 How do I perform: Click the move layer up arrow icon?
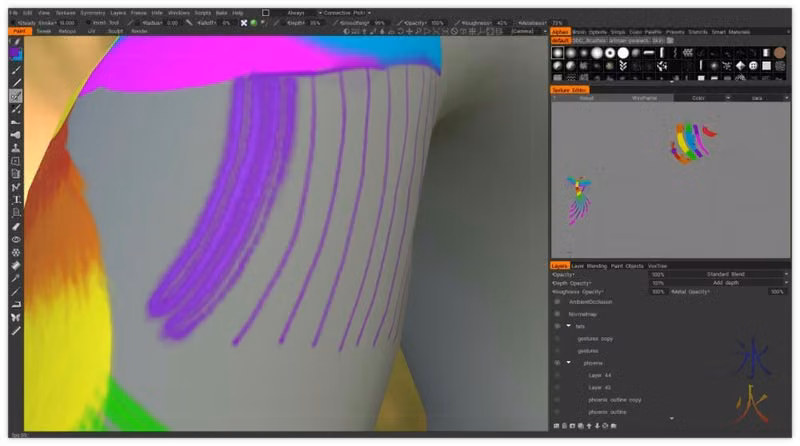pos(589,426)
